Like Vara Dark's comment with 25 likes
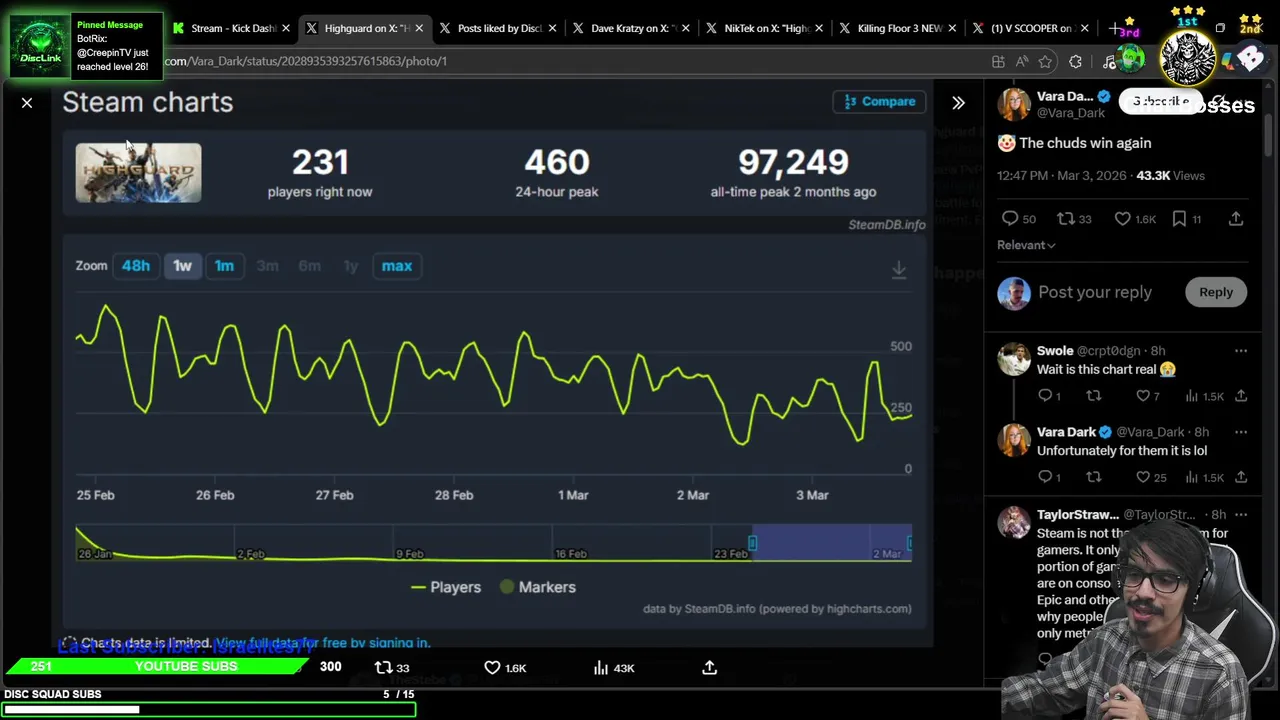1280x720 pixels. [1150, 477]
